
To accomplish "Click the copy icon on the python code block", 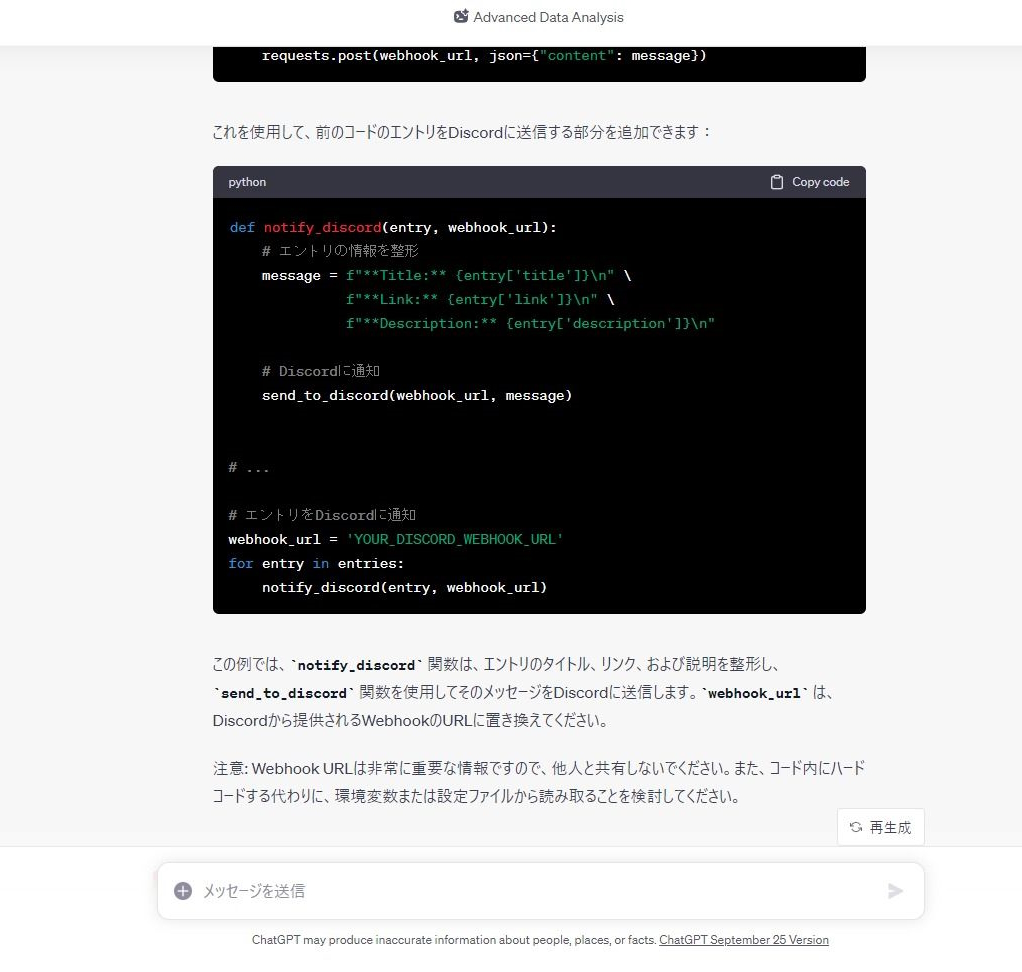I will pos(776,182).
